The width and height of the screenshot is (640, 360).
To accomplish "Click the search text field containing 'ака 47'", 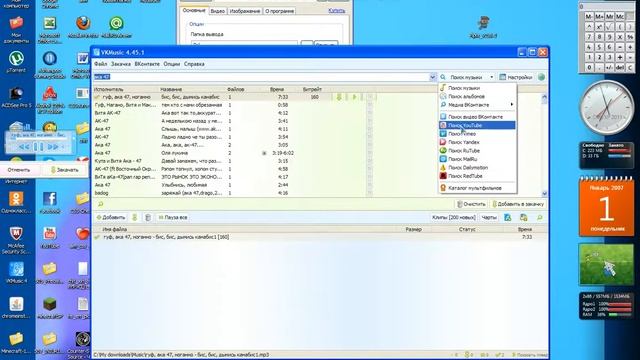I will click(261, 77).
